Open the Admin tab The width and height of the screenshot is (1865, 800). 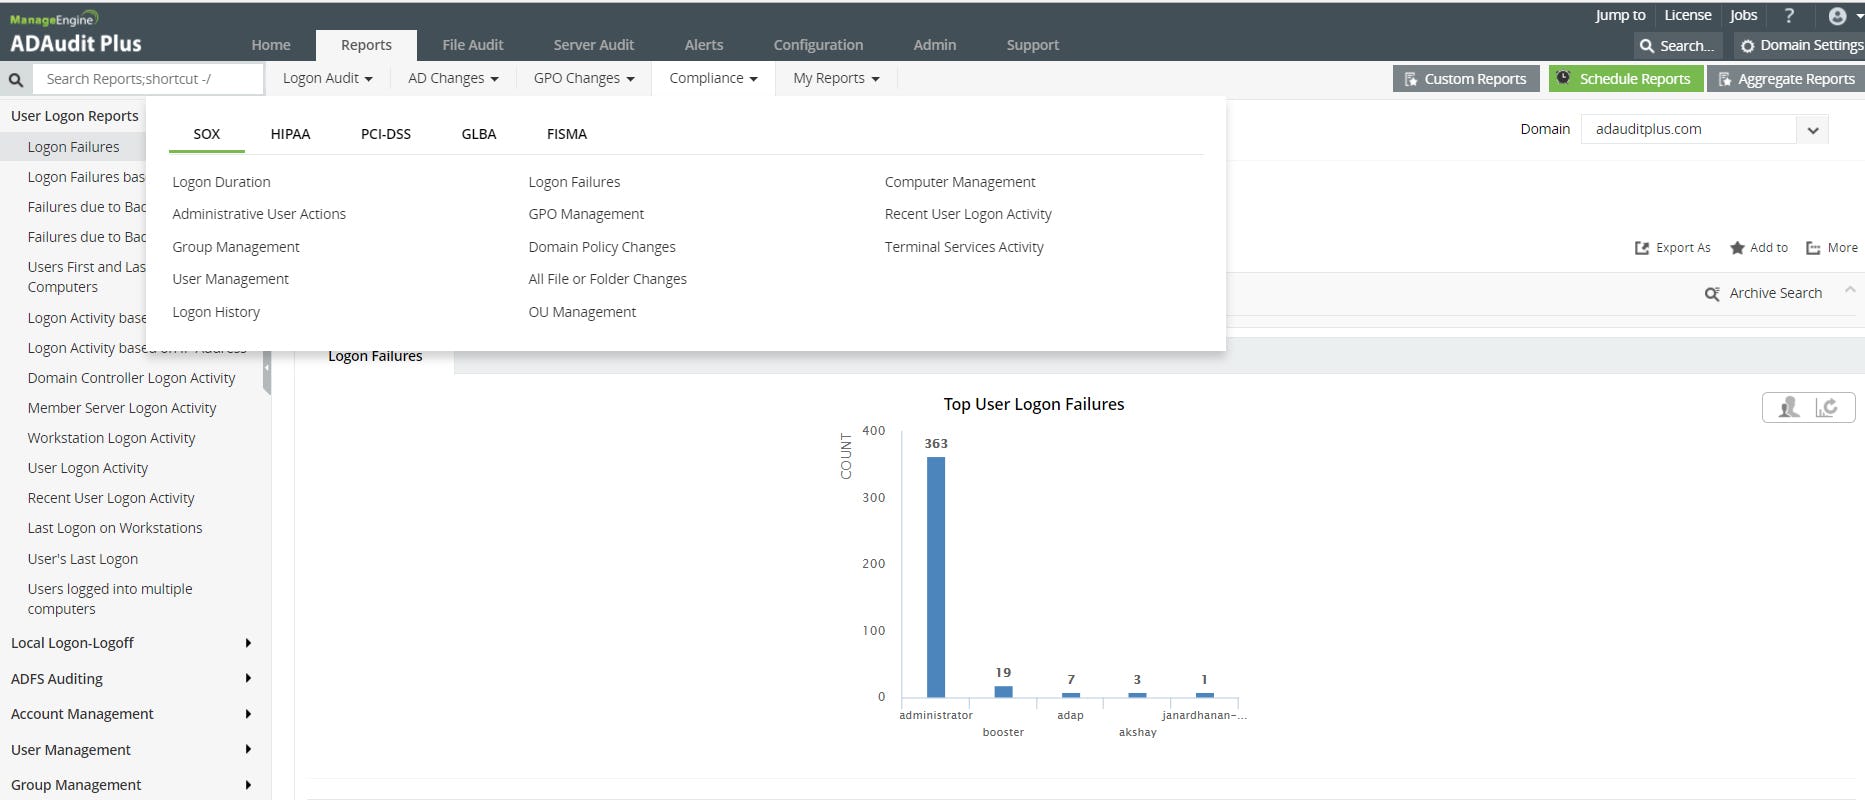click(935, 45)
